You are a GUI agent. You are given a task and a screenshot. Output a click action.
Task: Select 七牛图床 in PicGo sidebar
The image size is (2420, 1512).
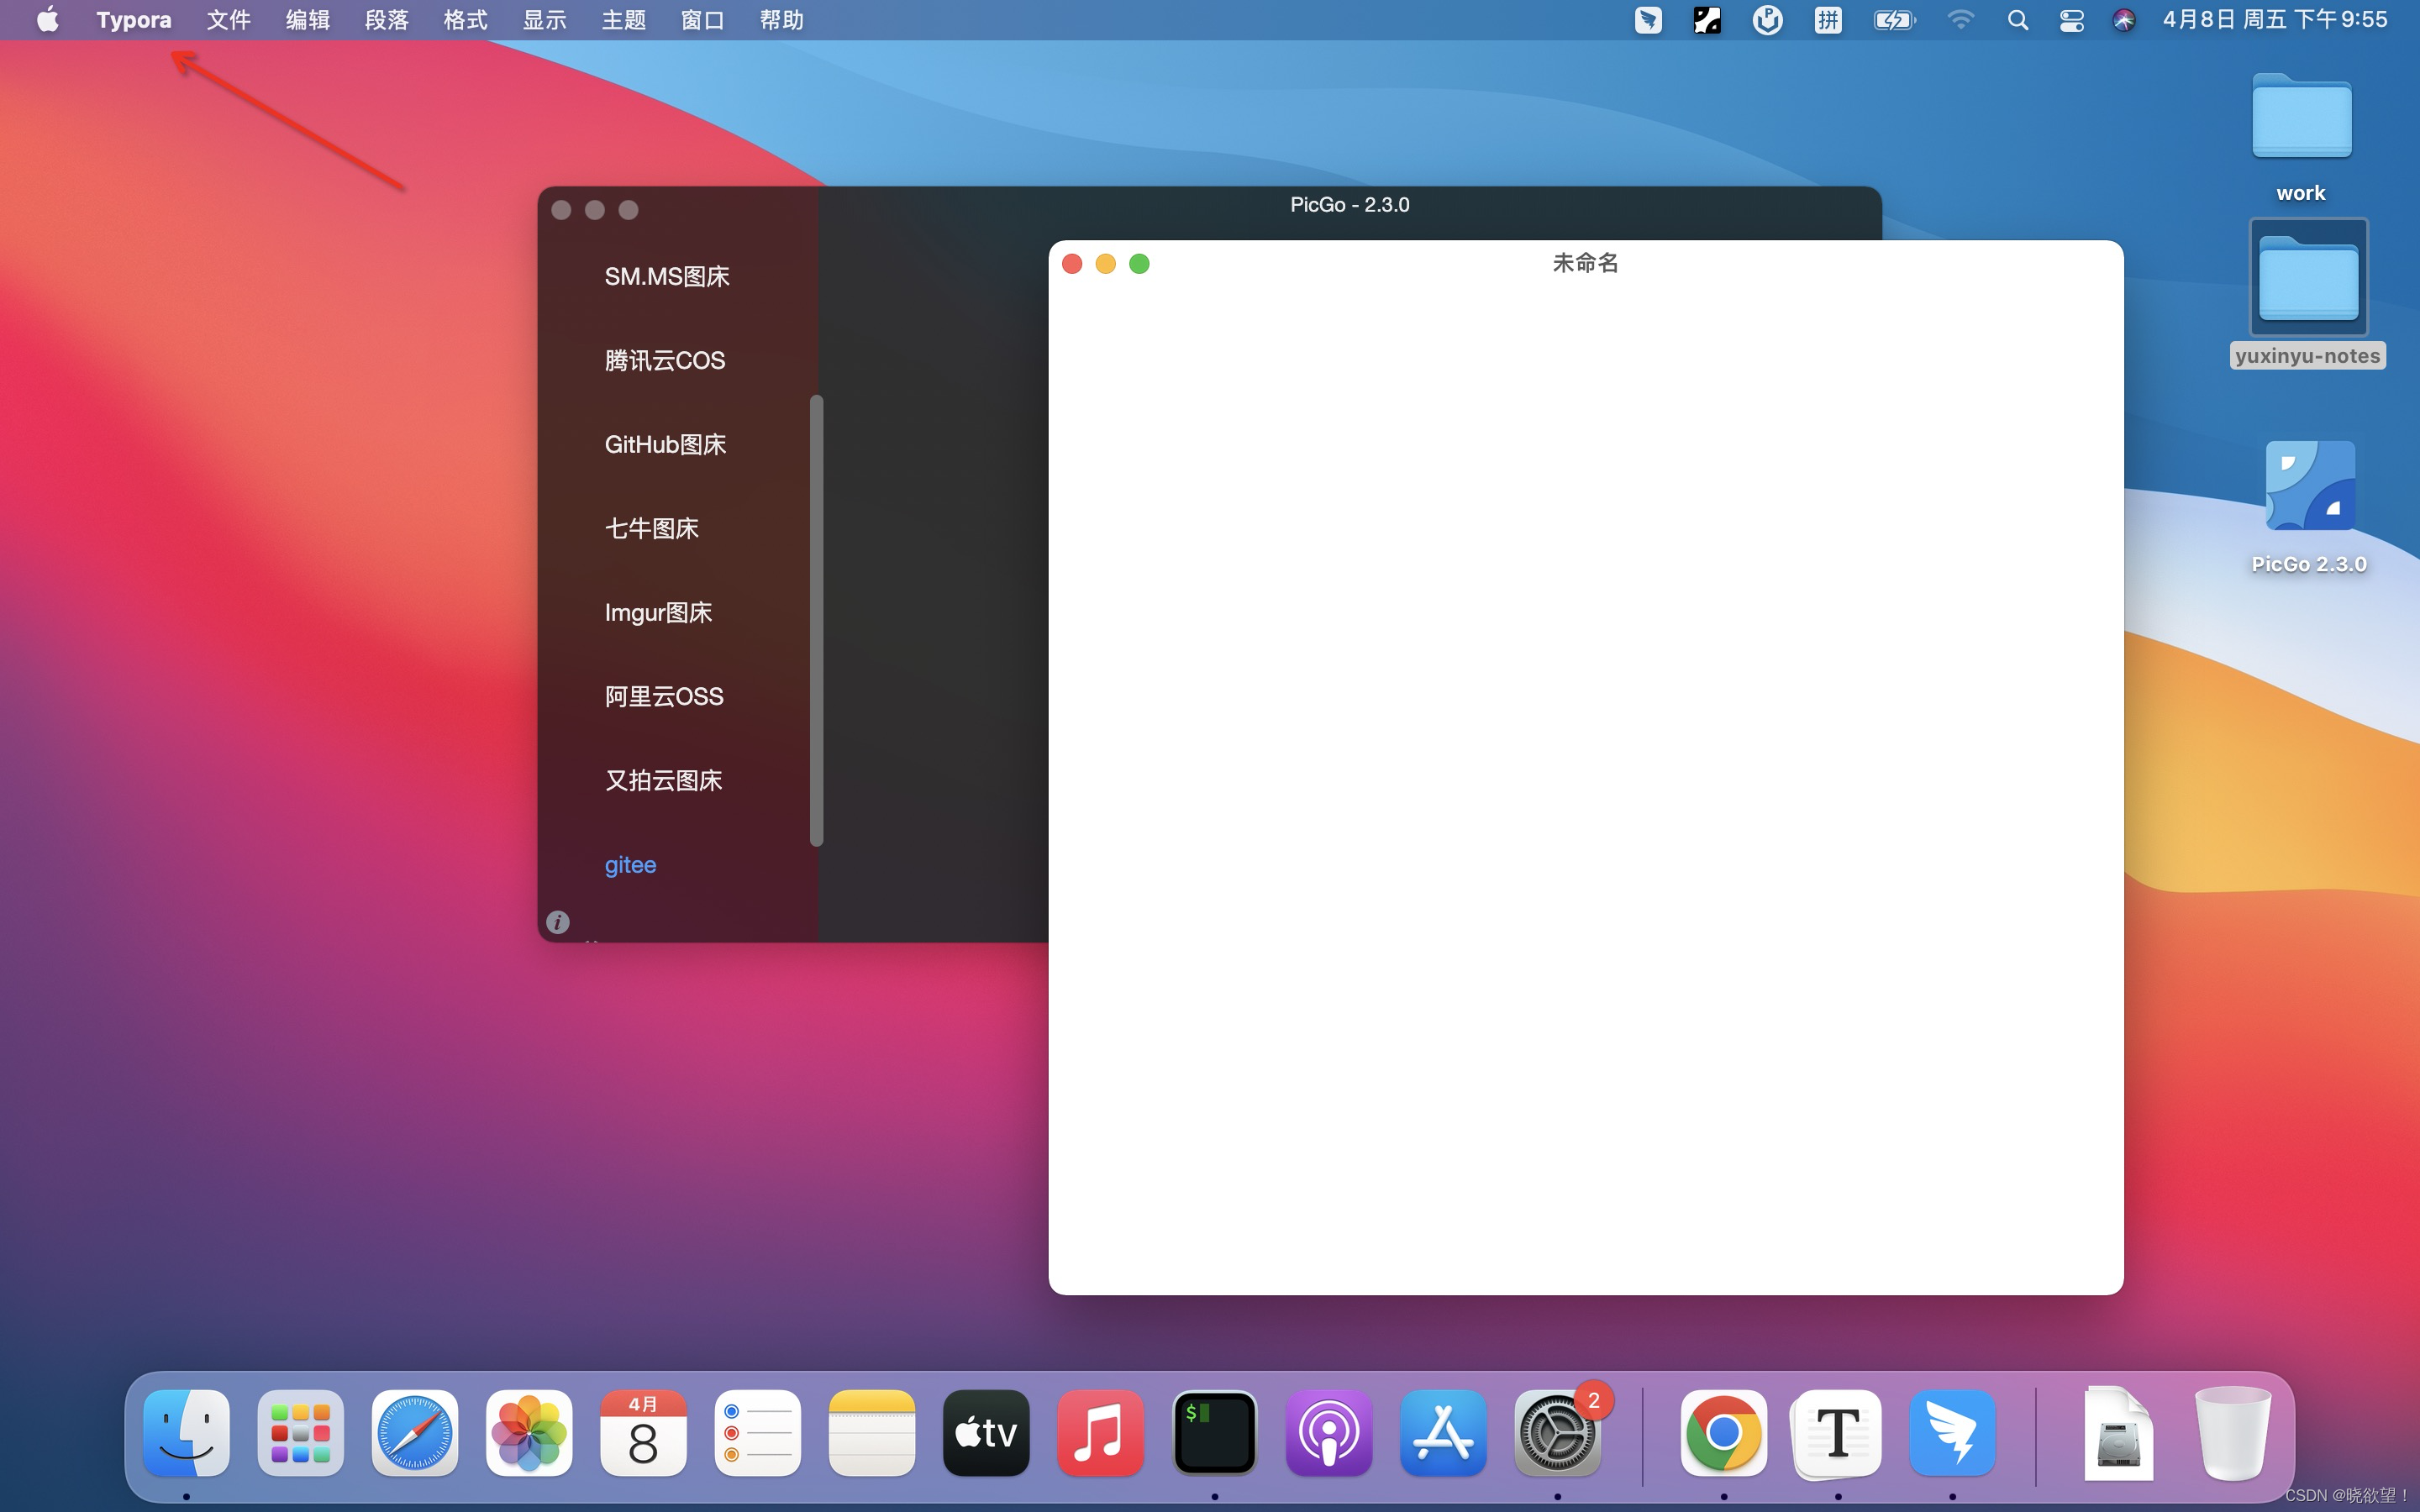[x=652, y=528]
